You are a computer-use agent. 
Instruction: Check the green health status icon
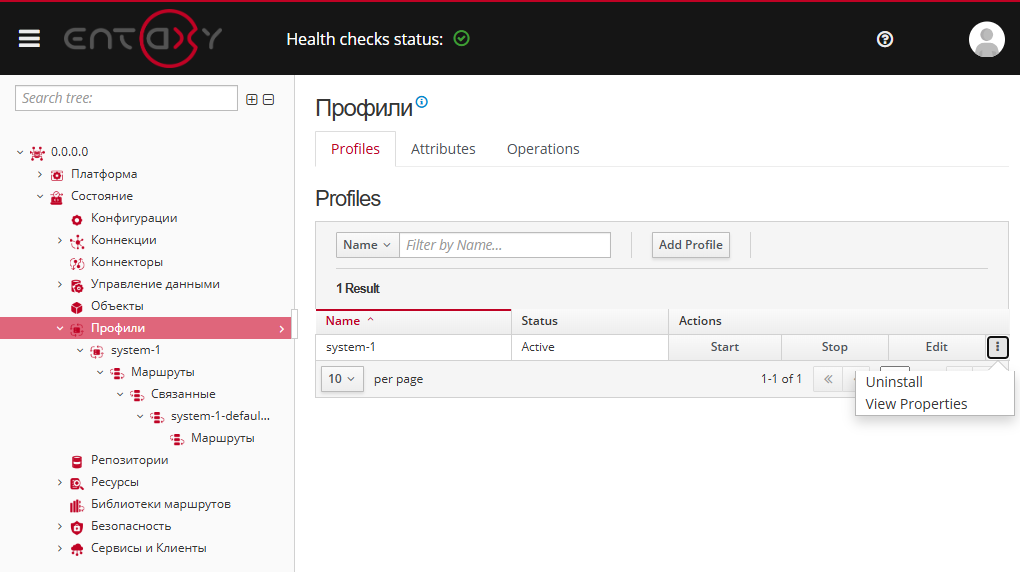[x=461, y=38]
